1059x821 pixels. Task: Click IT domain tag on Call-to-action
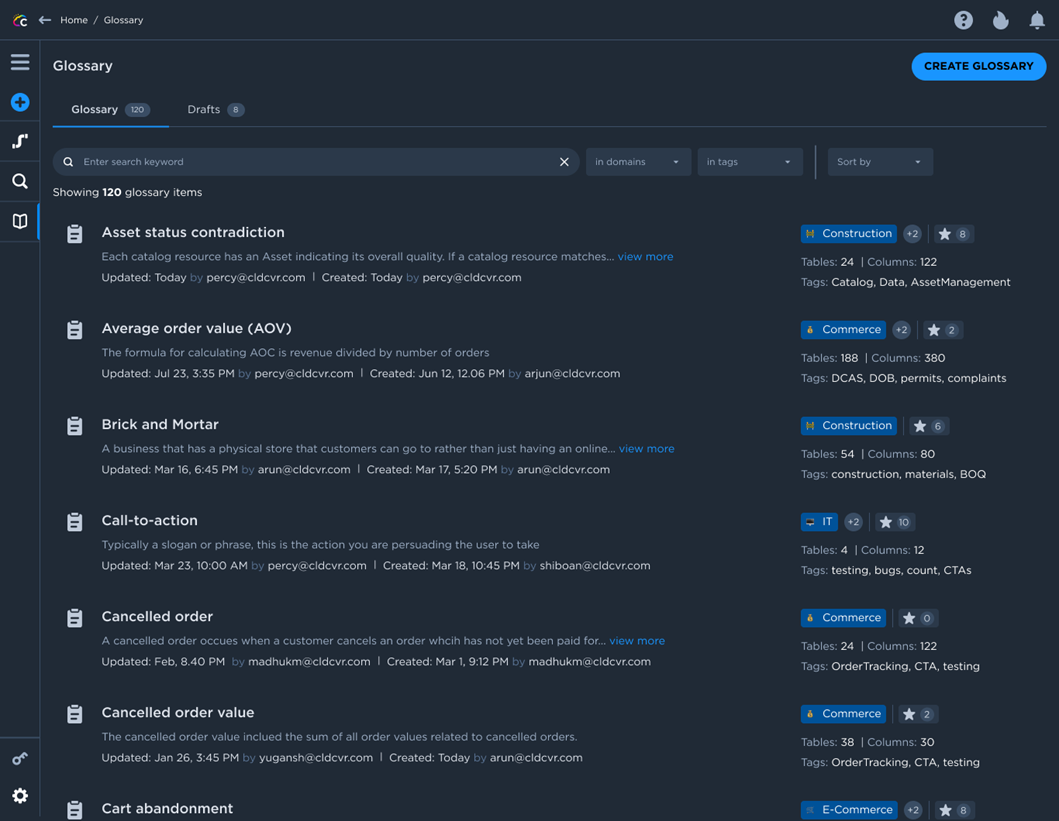click(819, 522)
